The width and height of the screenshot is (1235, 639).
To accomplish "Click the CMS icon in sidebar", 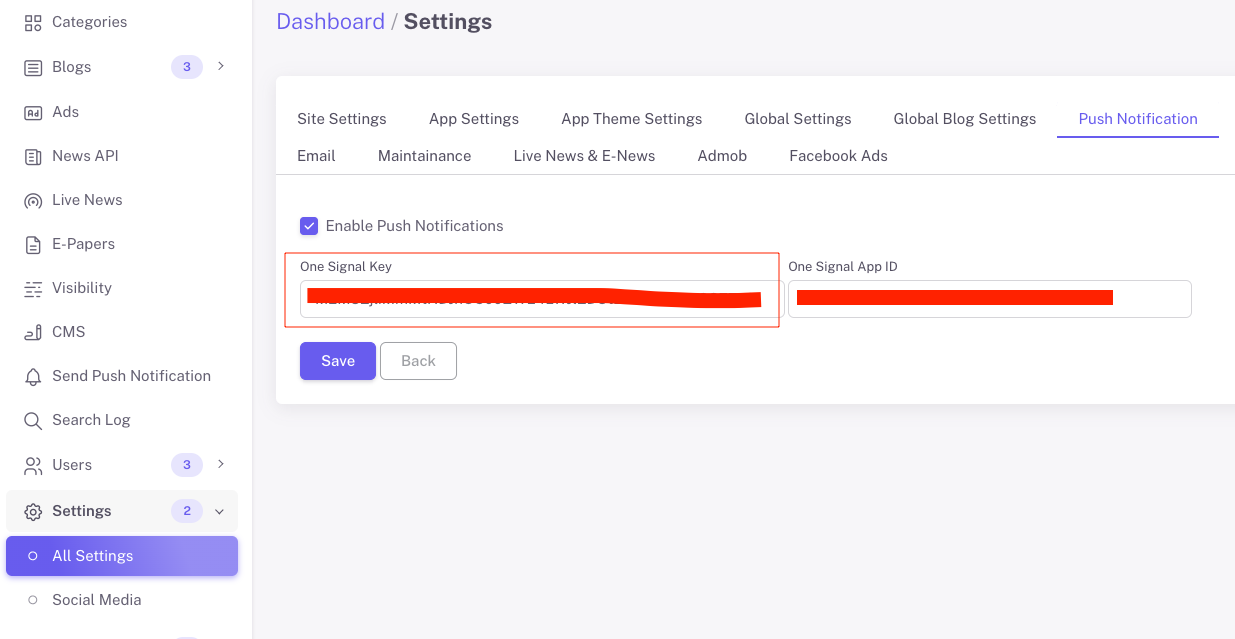I will pos(33,332).
